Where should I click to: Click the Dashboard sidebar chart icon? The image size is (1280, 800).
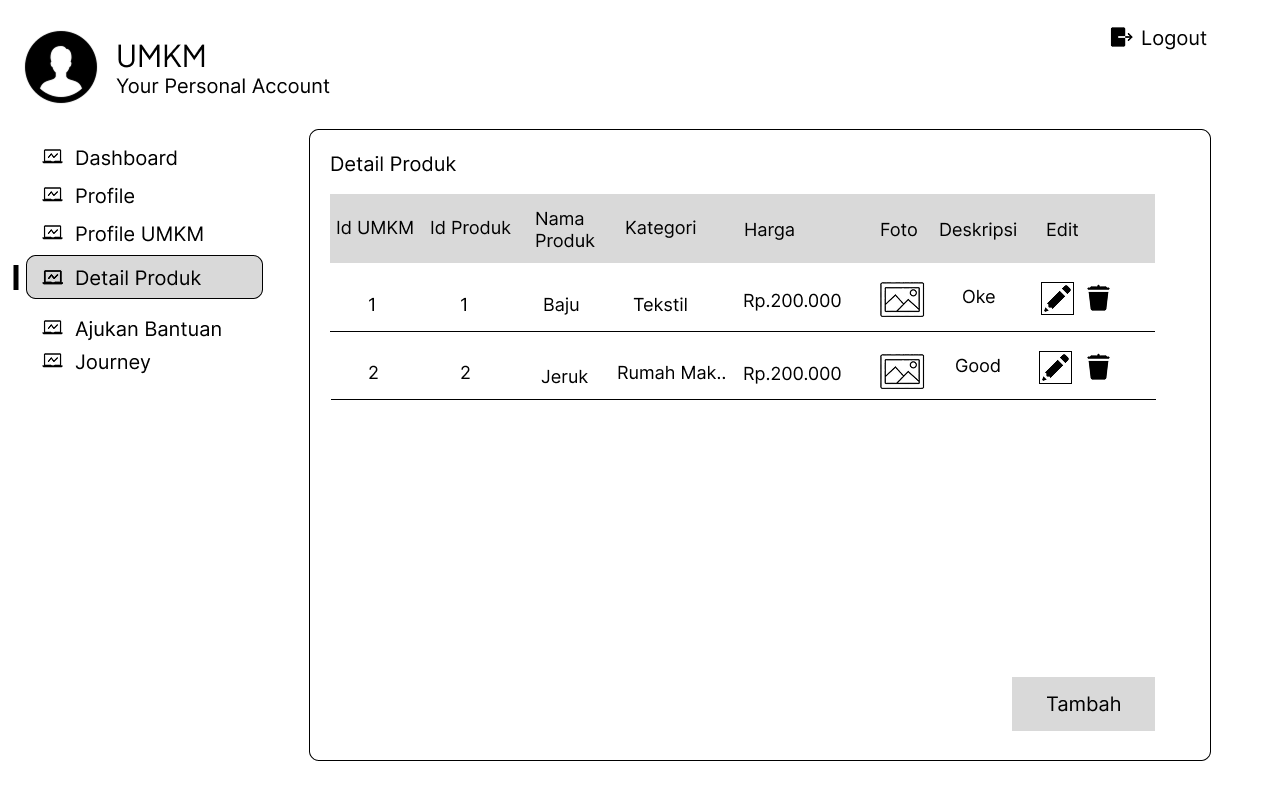point(52,157)
